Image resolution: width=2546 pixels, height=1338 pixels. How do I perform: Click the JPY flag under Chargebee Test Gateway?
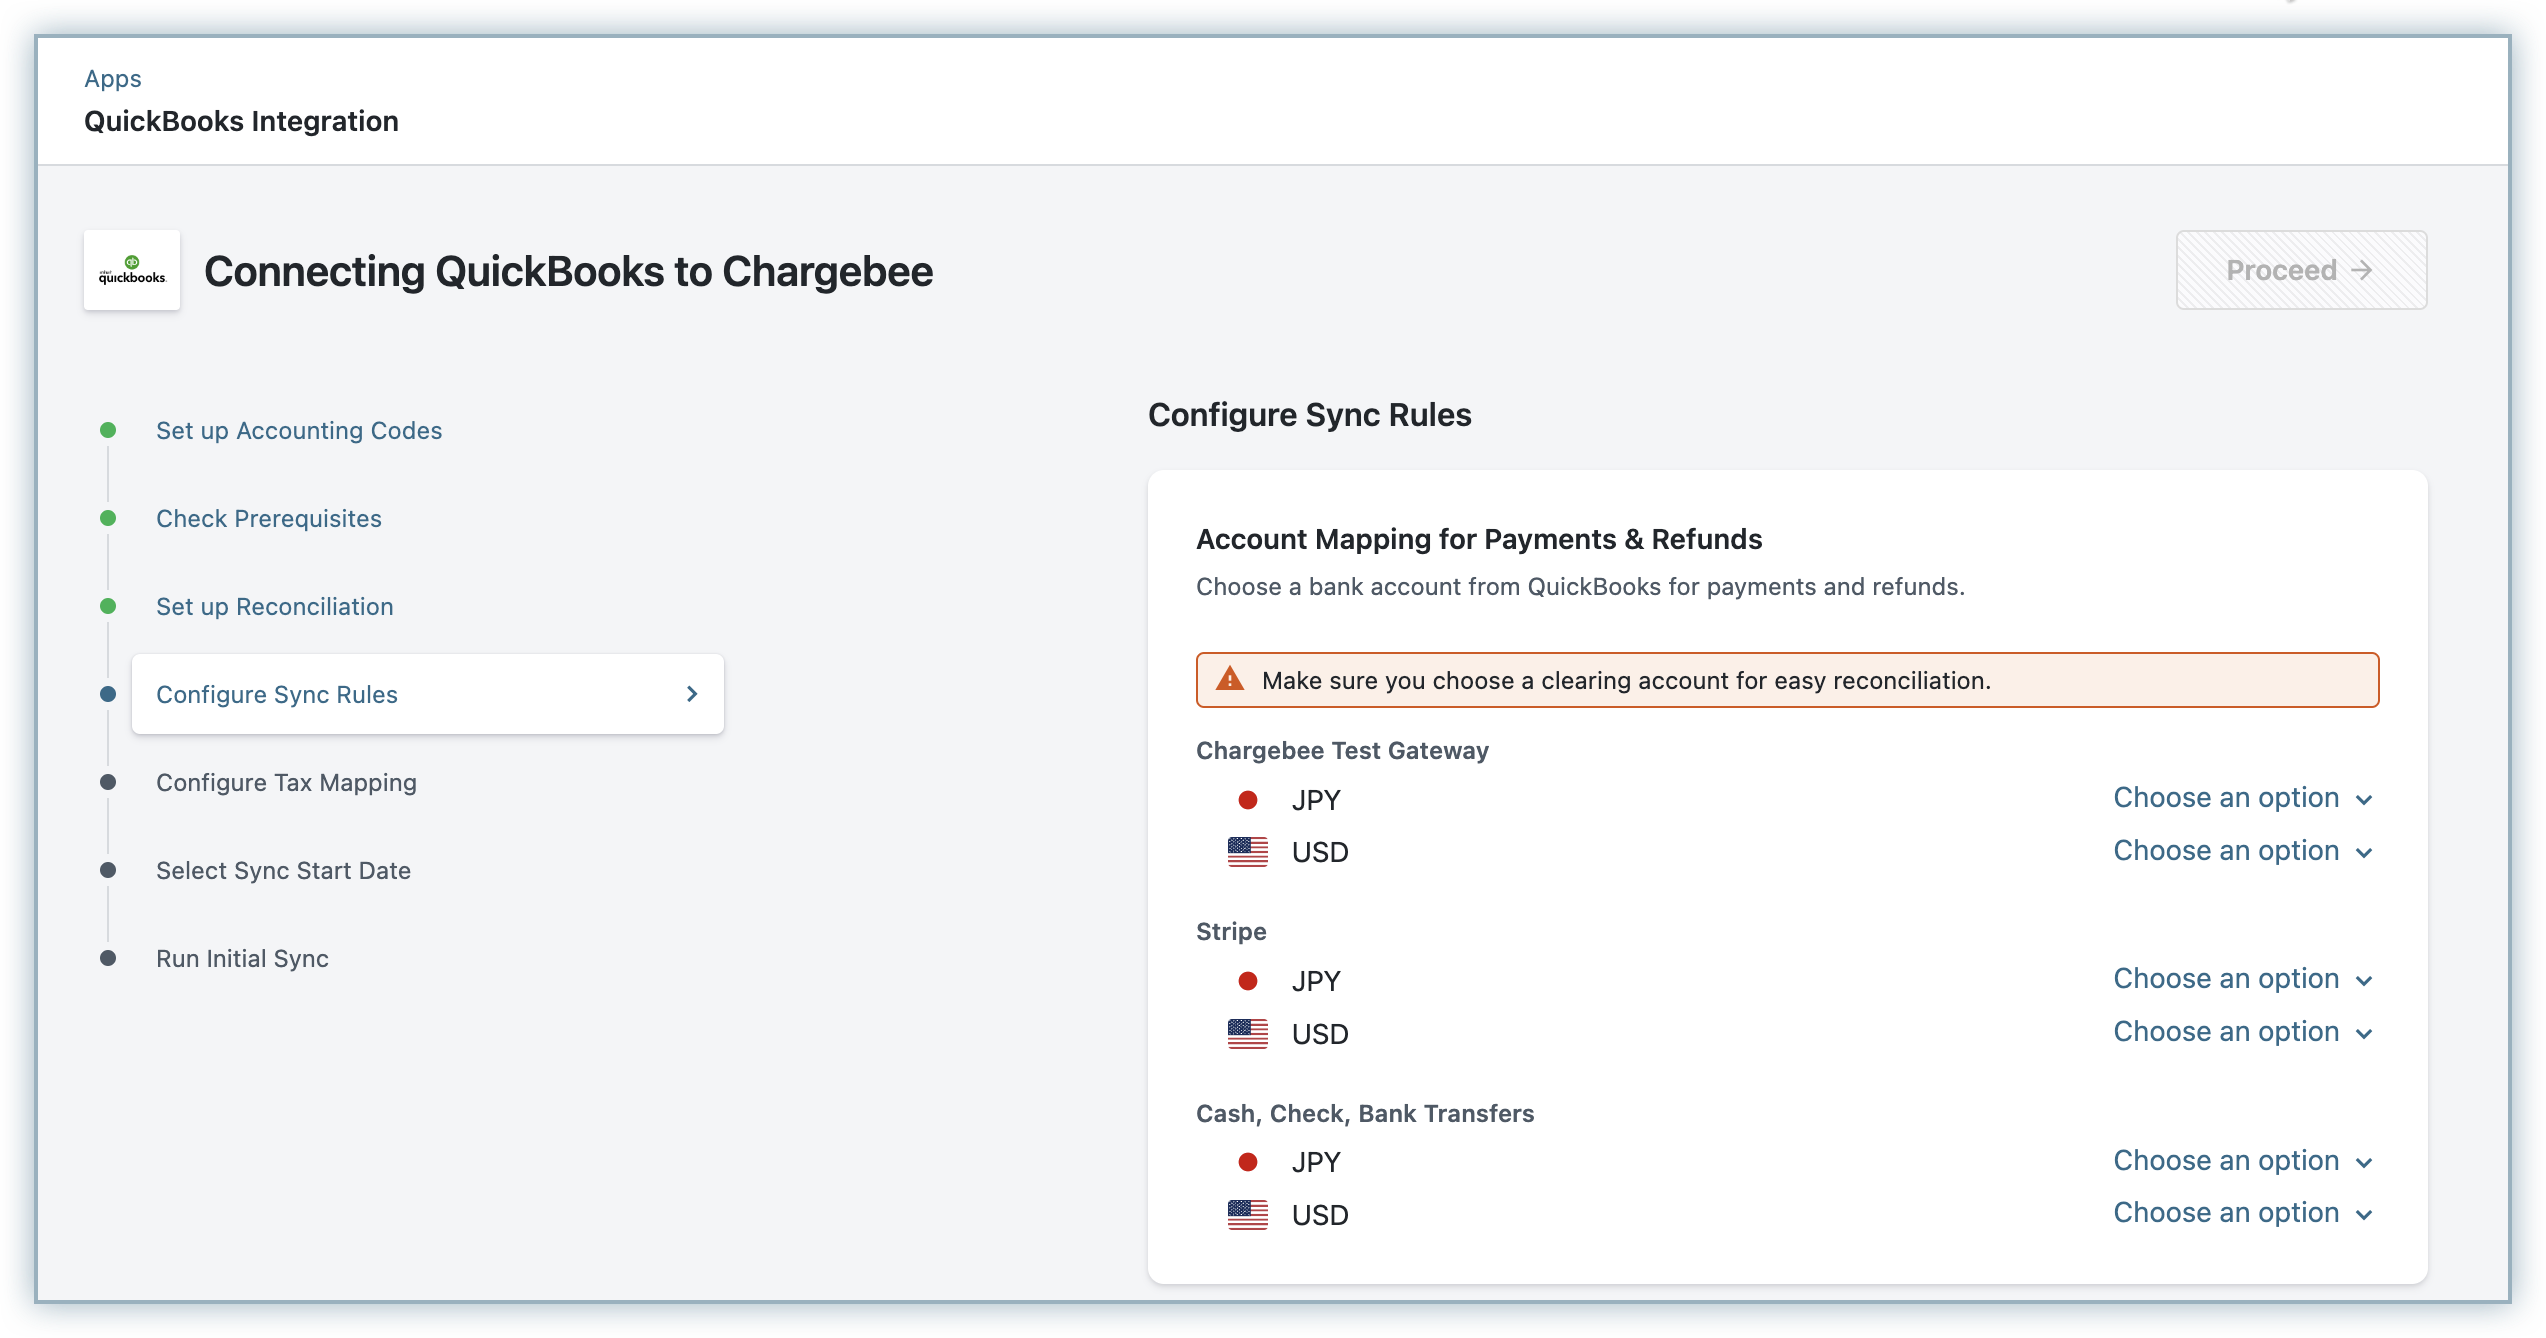(1247, 800)
